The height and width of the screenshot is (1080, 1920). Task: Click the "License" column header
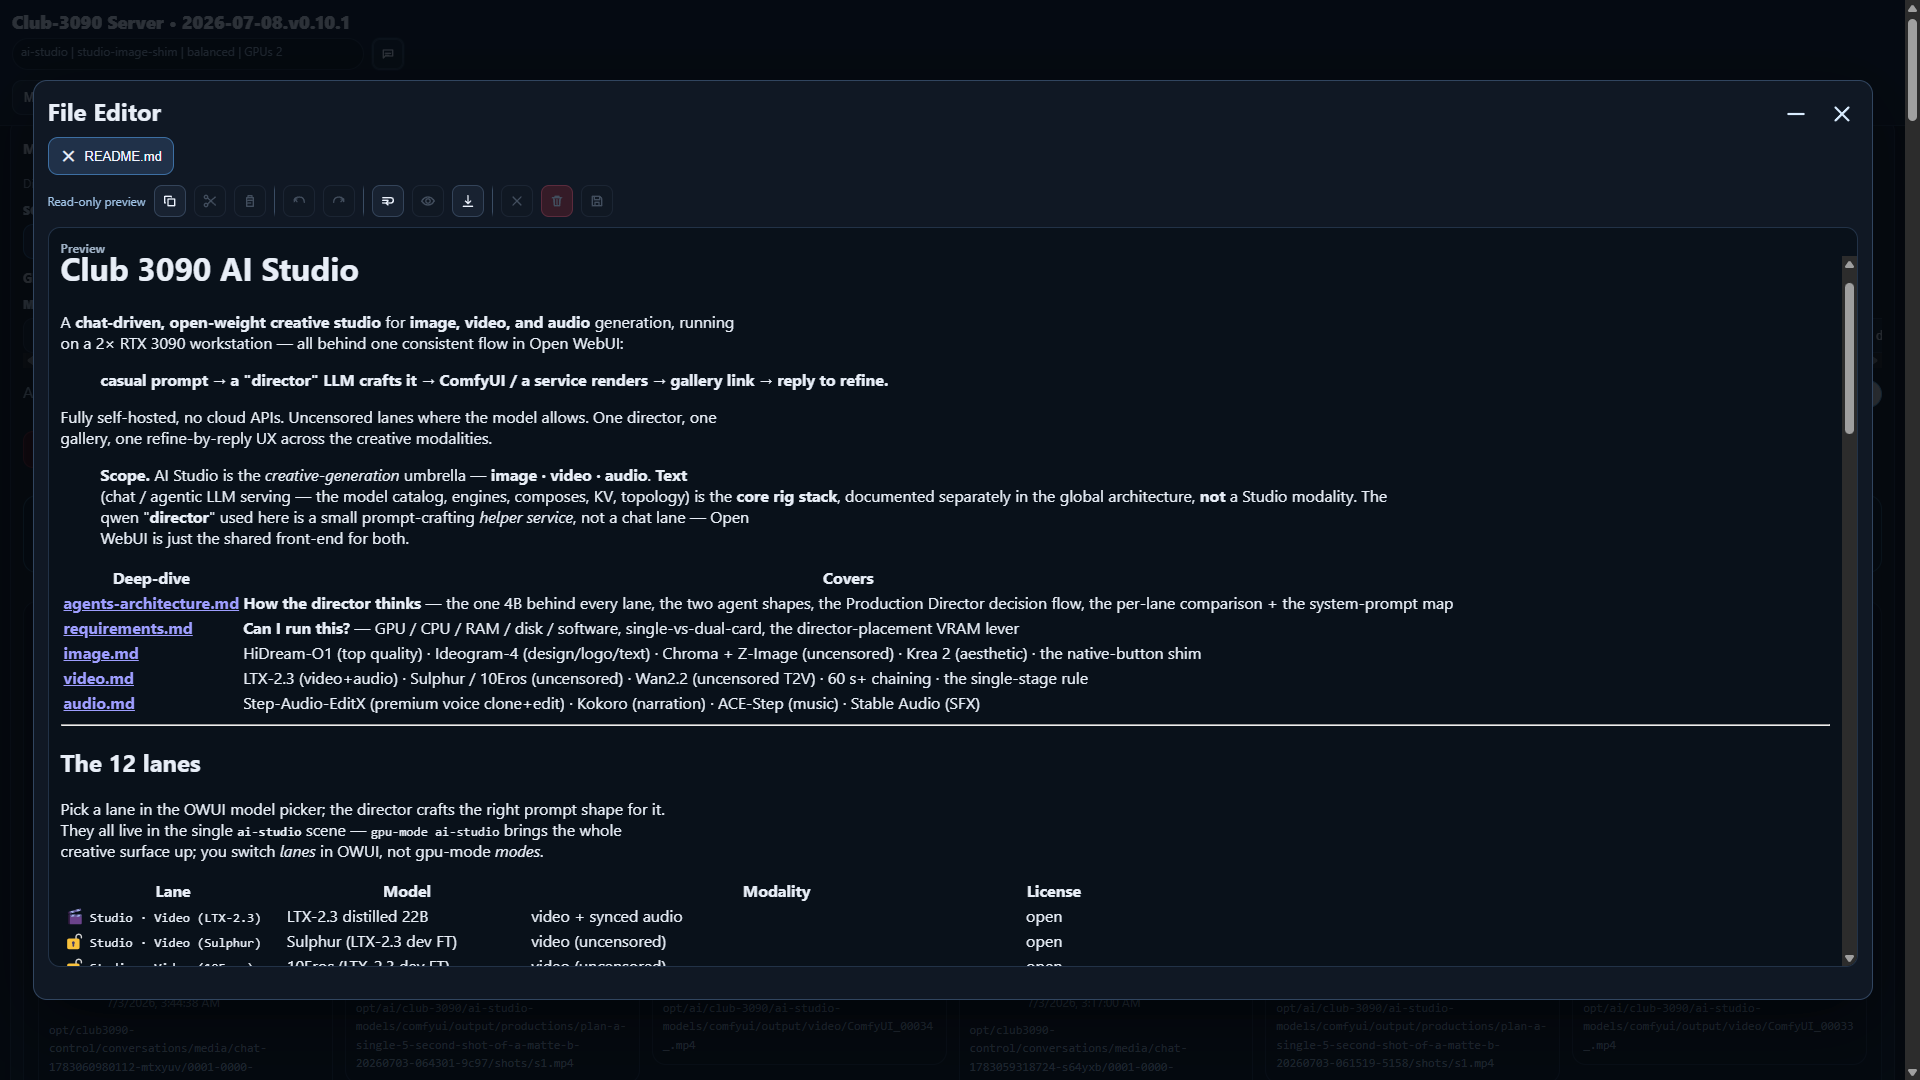1054,891
